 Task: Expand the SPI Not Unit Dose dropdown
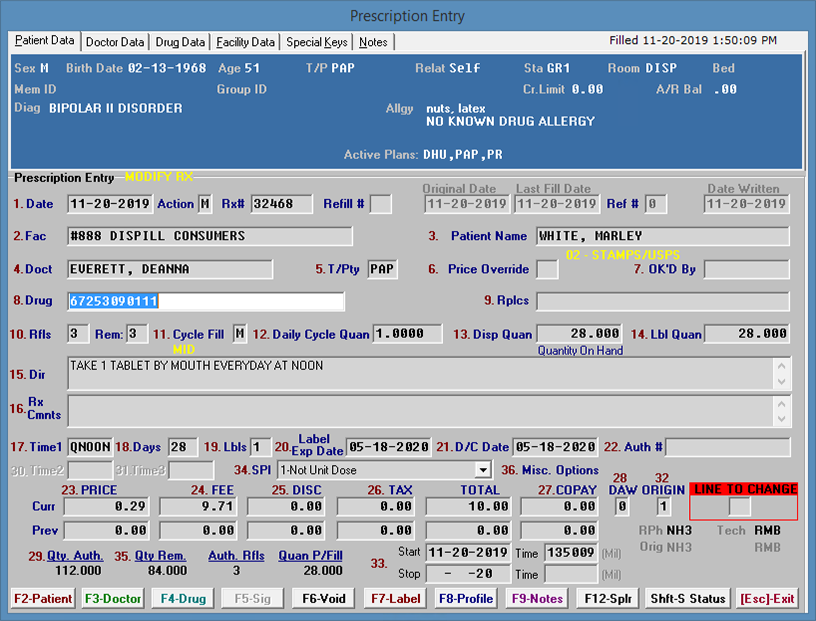pos(483,469)
